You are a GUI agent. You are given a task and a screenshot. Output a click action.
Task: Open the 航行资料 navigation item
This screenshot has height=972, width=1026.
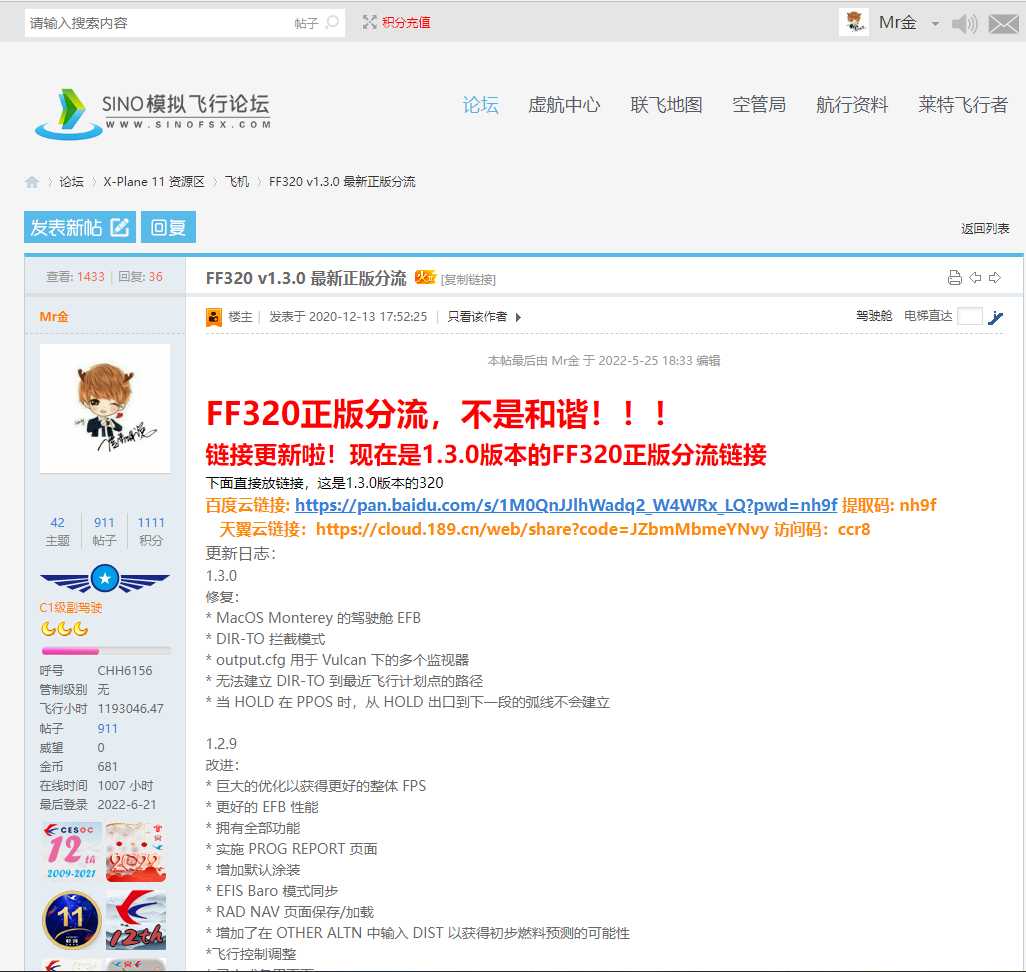852,105
